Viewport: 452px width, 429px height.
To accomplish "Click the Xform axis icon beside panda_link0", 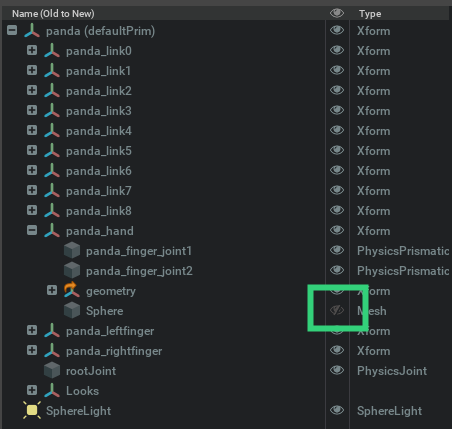I will (52, 51).
